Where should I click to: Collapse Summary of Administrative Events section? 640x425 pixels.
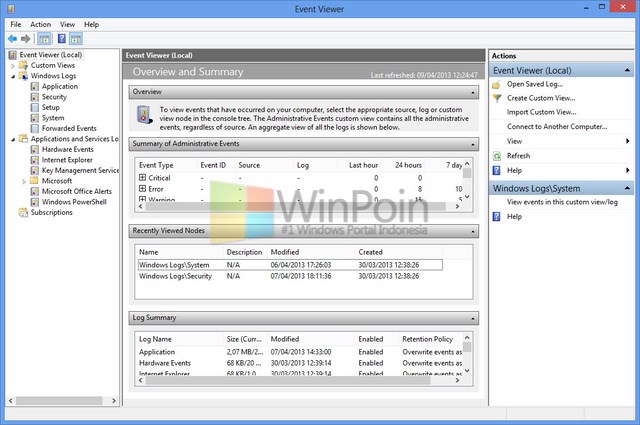point(473,145)
